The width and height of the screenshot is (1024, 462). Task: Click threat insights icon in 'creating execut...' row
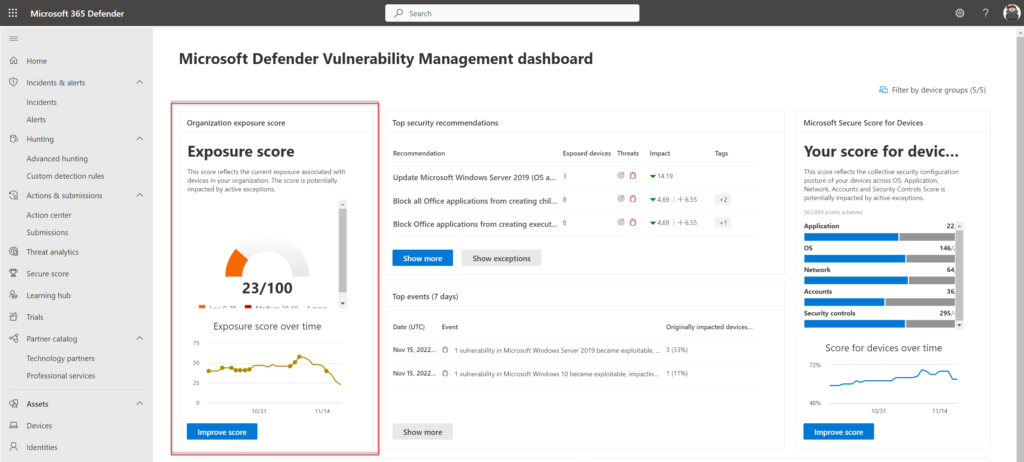pyautogui.click(x=621, y=223)
